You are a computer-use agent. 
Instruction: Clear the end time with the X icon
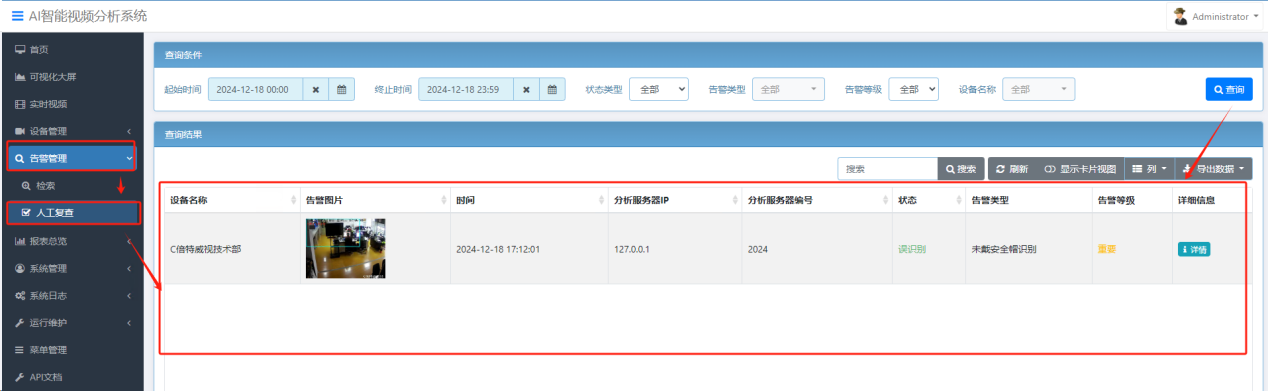click(526, 89)
